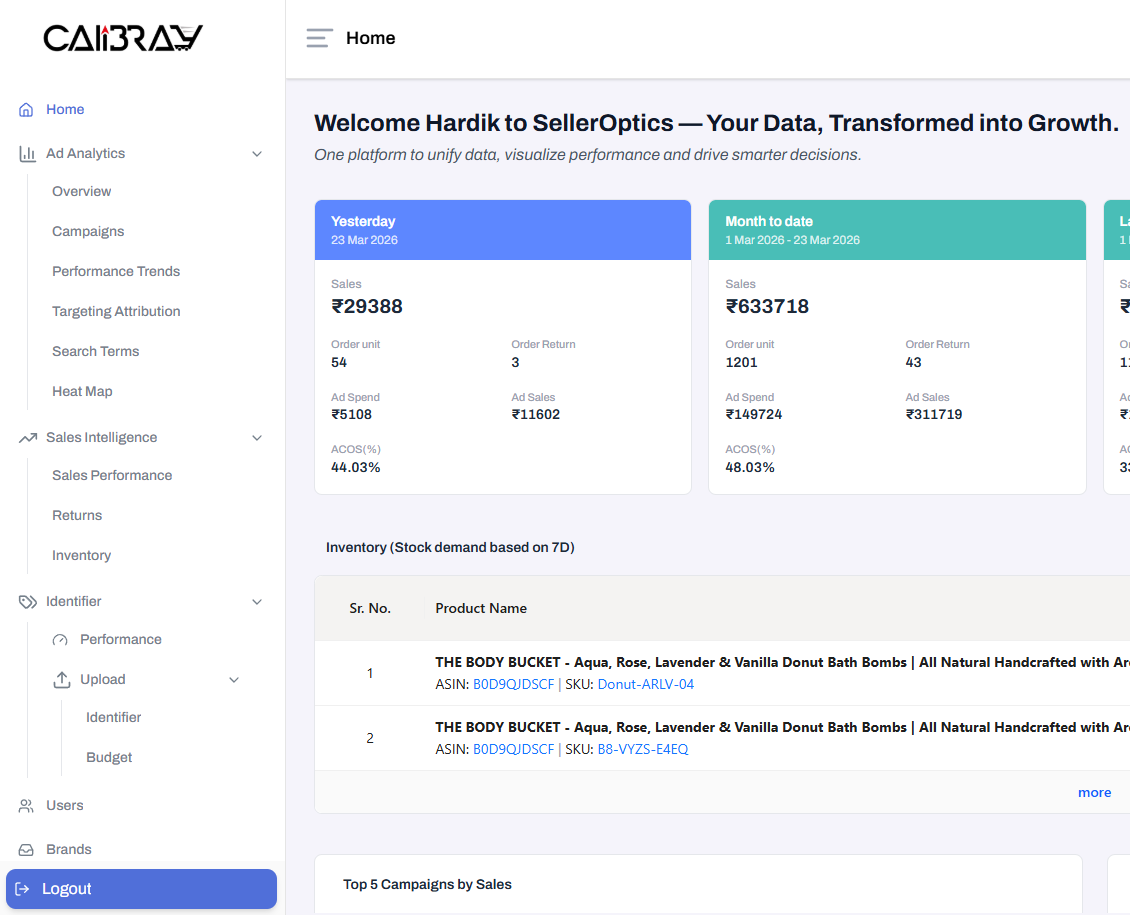1130x915 pixels.
Task: Click the Ad Analytics bar chart icon
Action: 27,154
